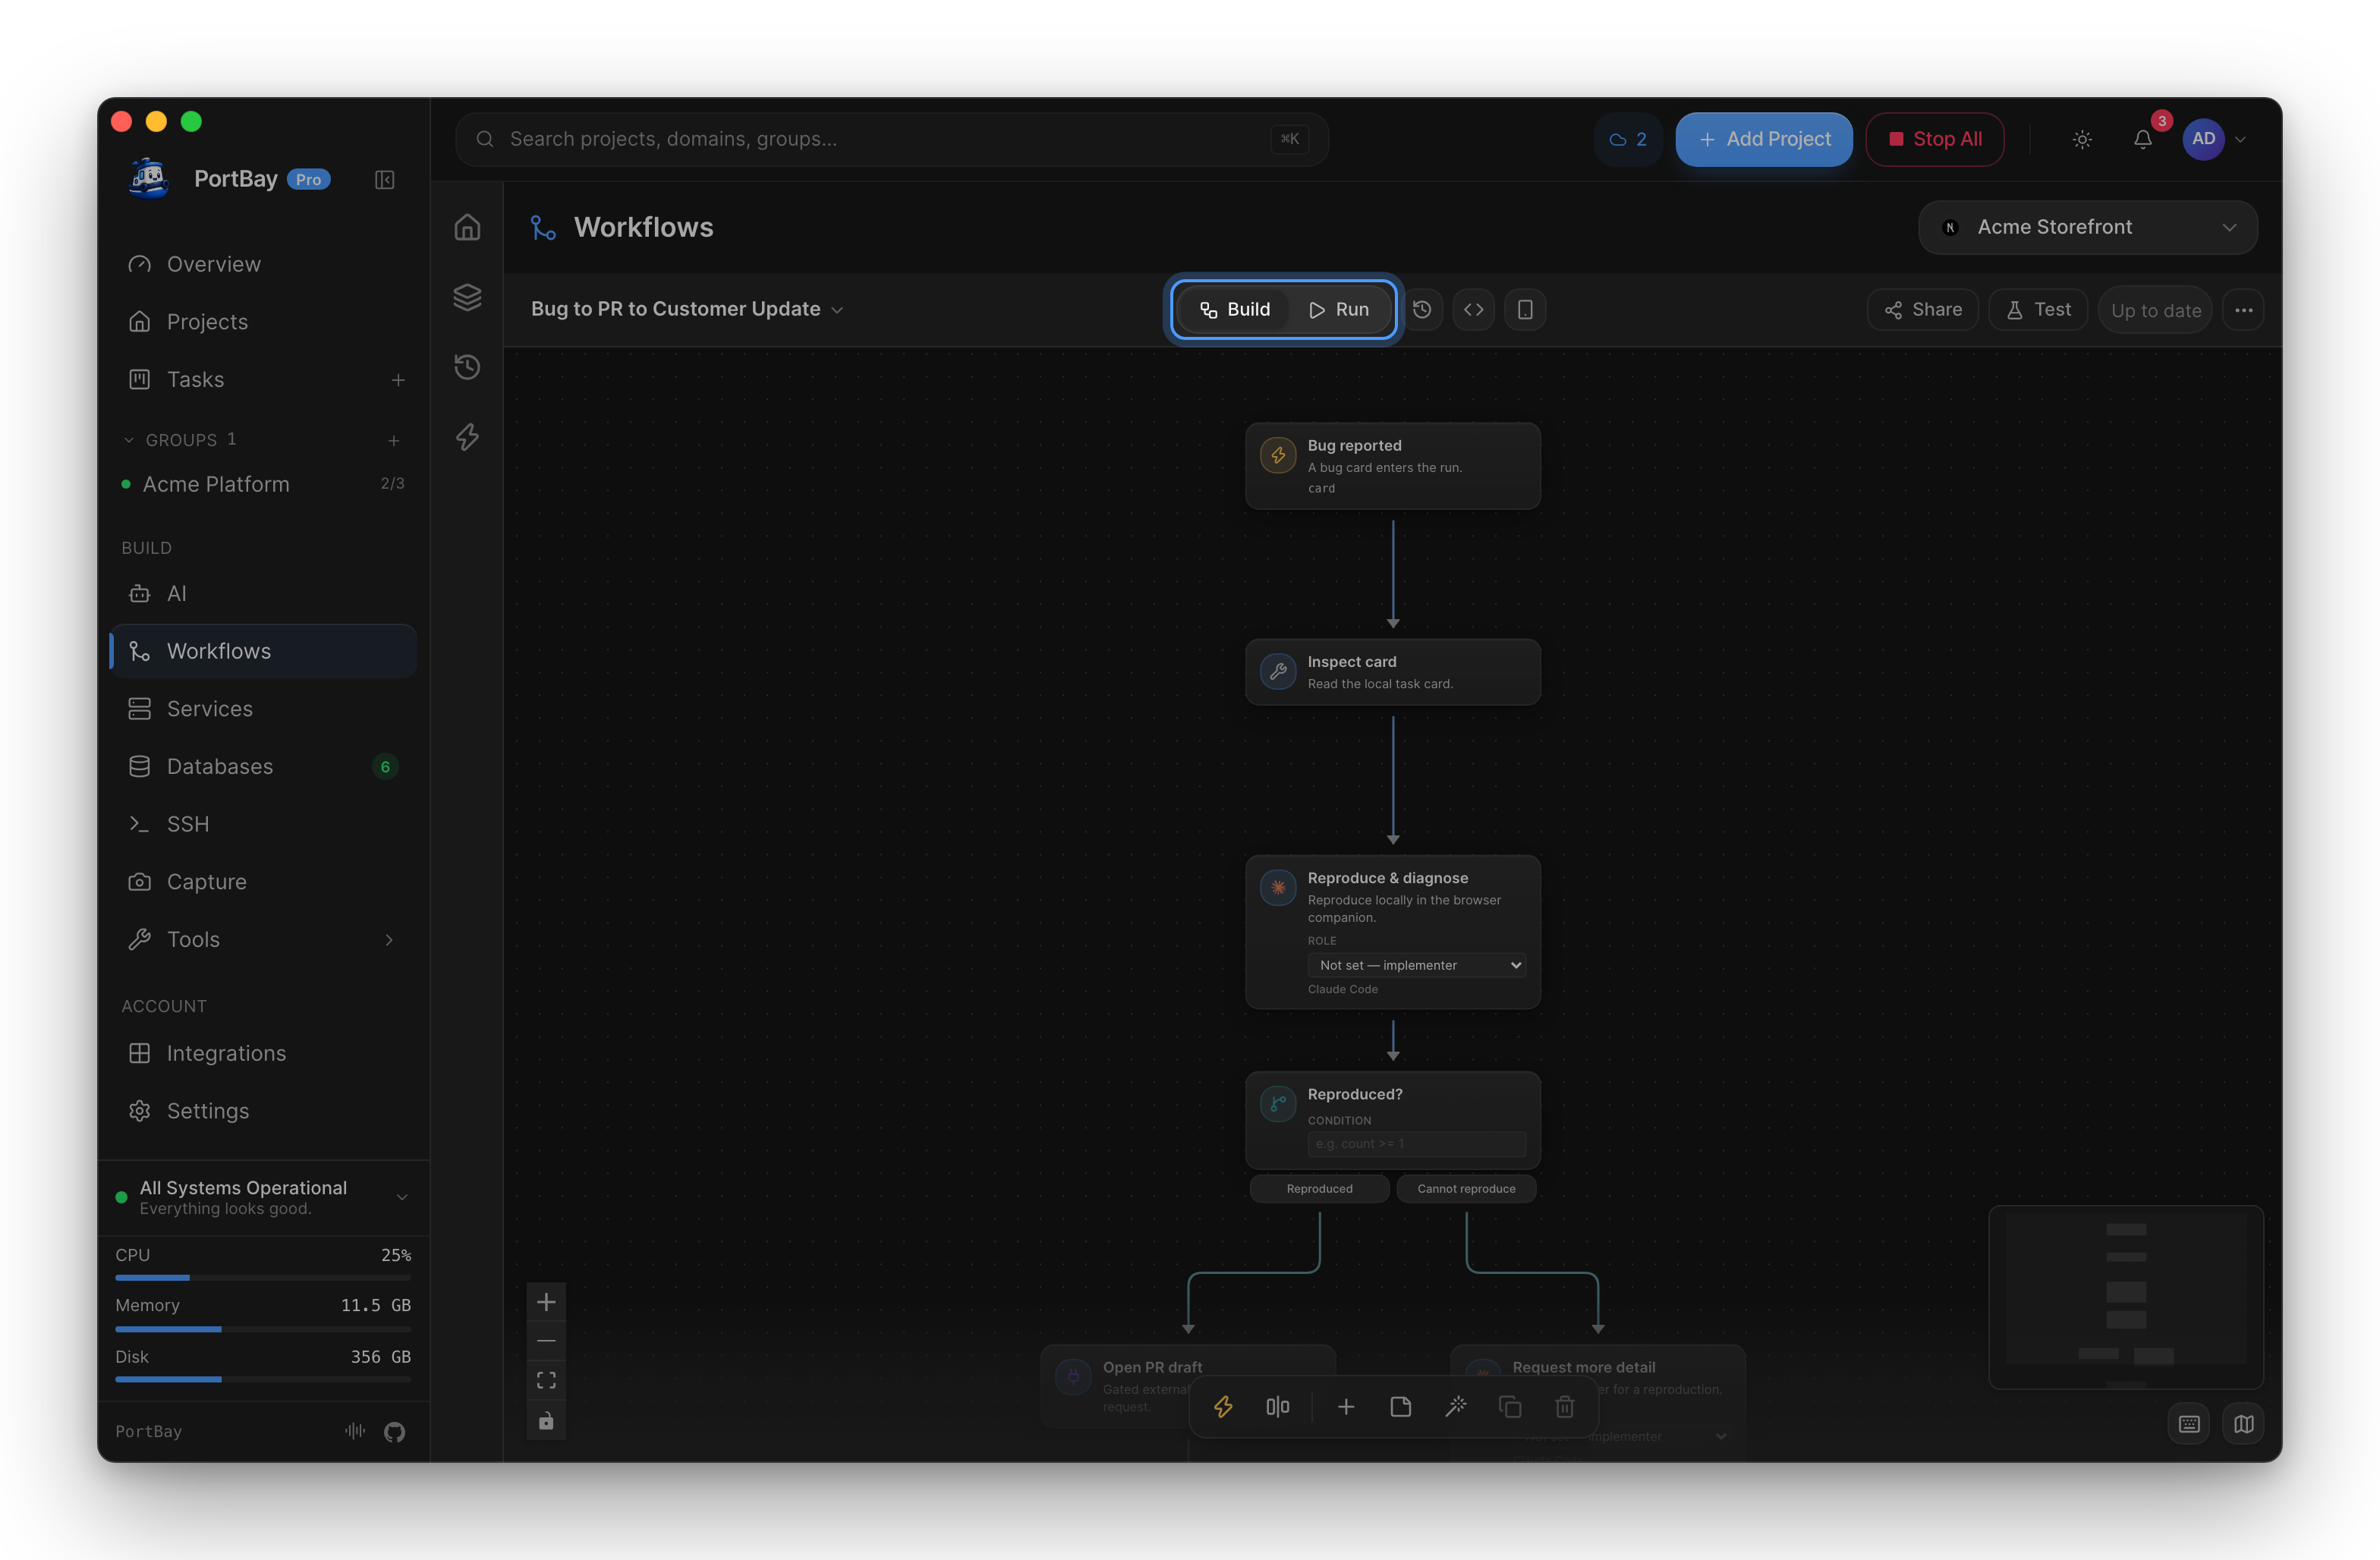The height and width of the screenshot is (1560, 2380).
Task: Open the Acme Storefront project dropdown
Action: pos(2088,228)
